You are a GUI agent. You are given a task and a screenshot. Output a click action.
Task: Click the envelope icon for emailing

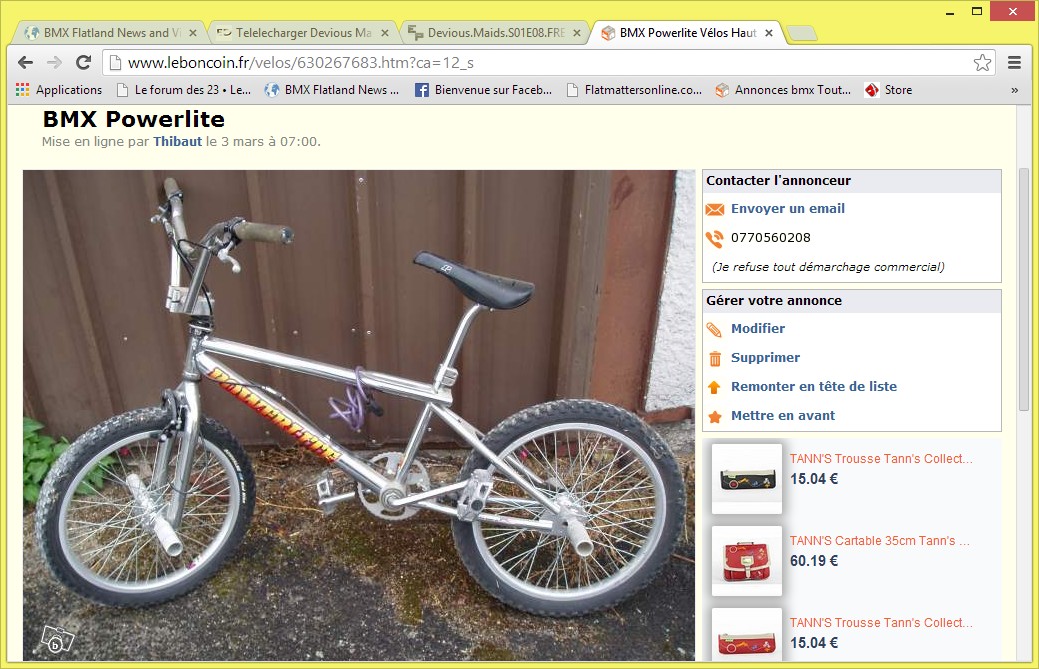point(714,209)
